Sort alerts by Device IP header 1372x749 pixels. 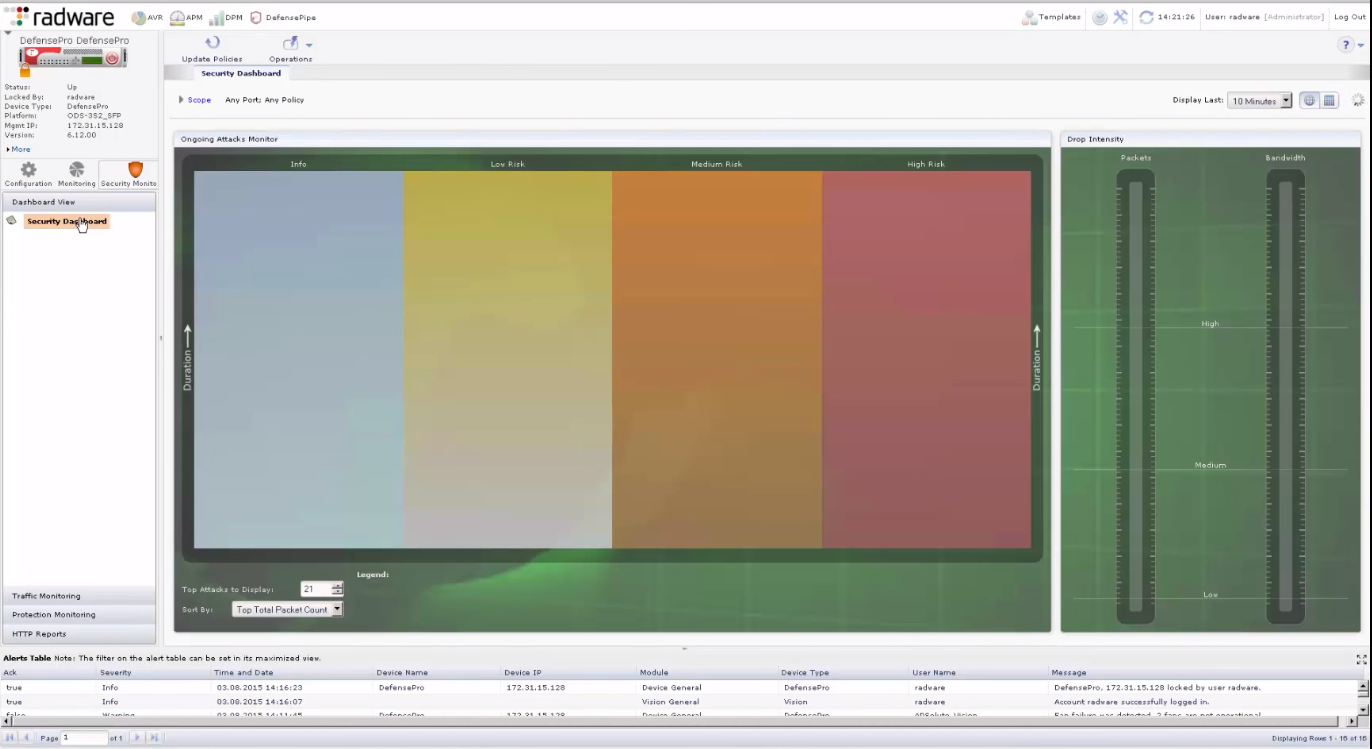tap(570, 673)
